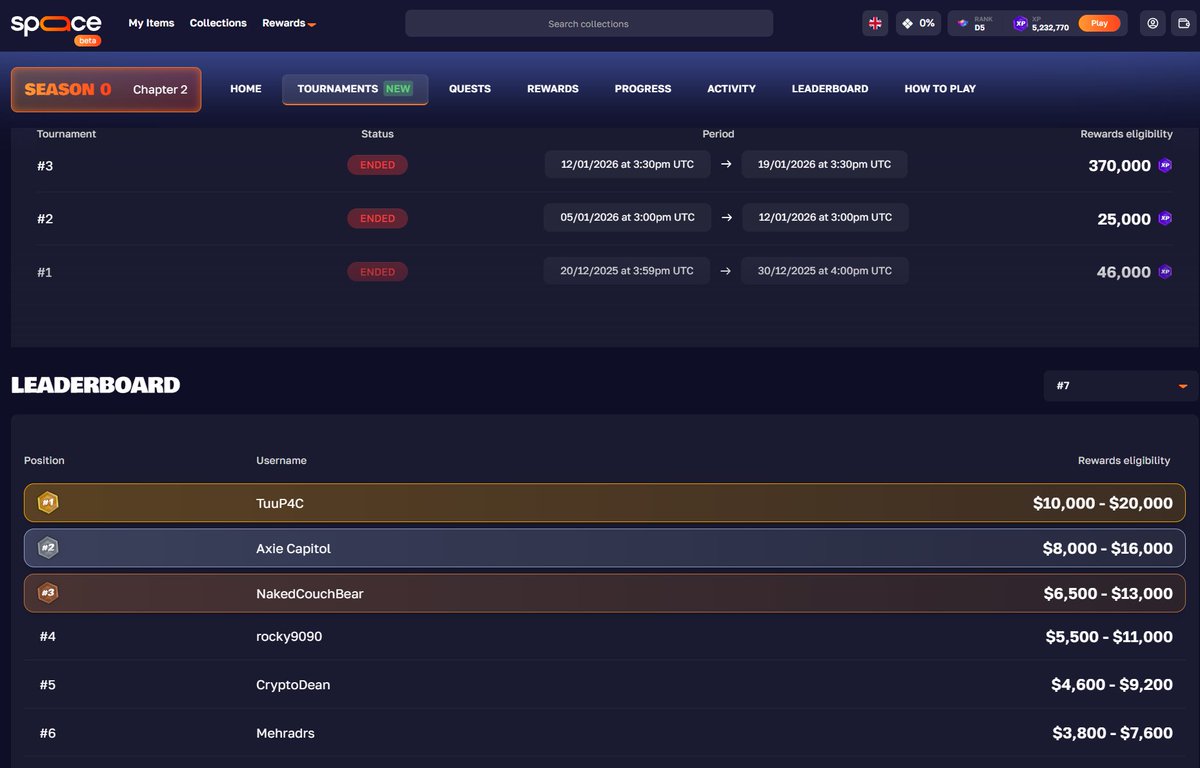Click the 0% progress indicator

coord(918,22)
